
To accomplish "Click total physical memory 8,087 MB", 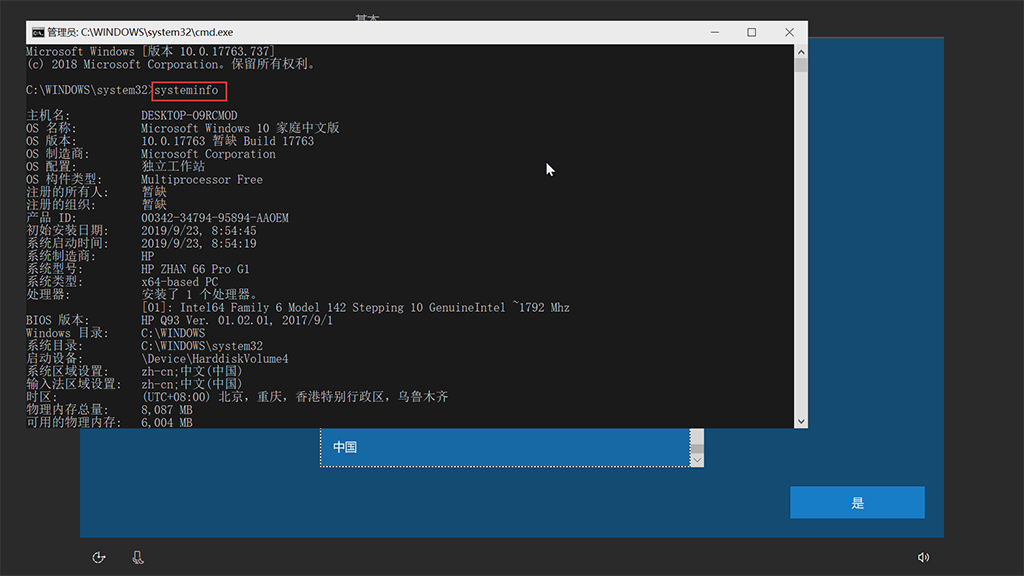I will [x=167, y=410].
